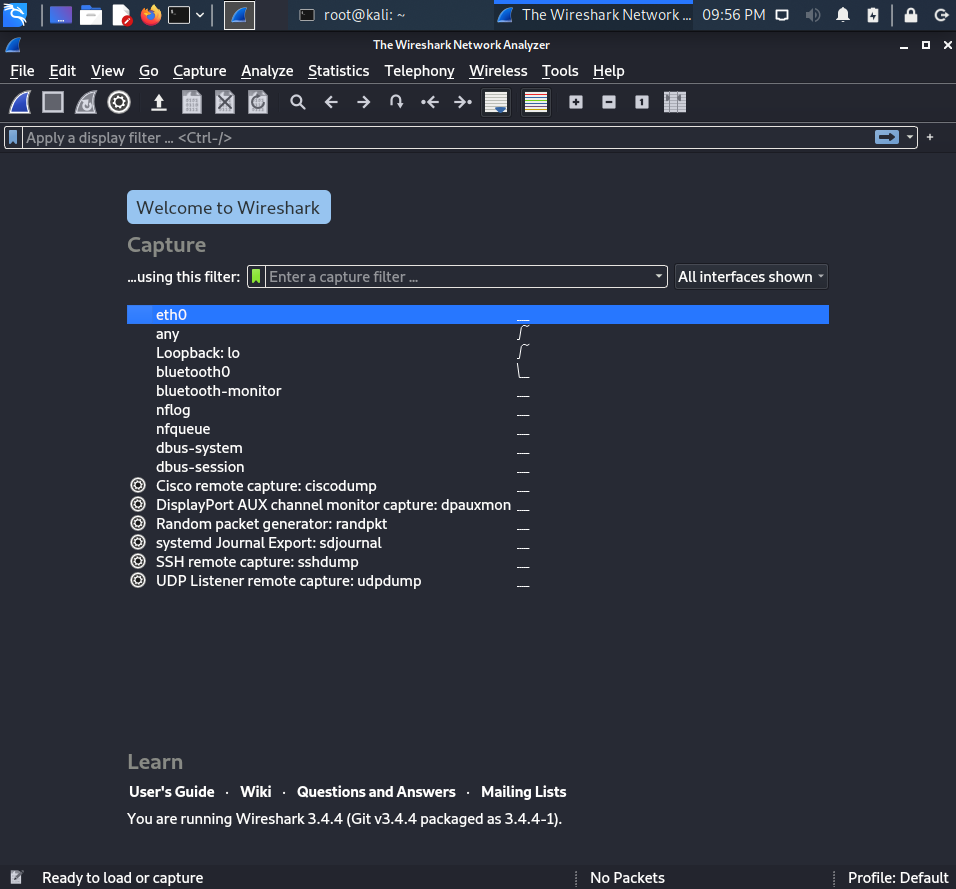Open the File menu
This screenshot has width=956, height=889.
(23, 71)
